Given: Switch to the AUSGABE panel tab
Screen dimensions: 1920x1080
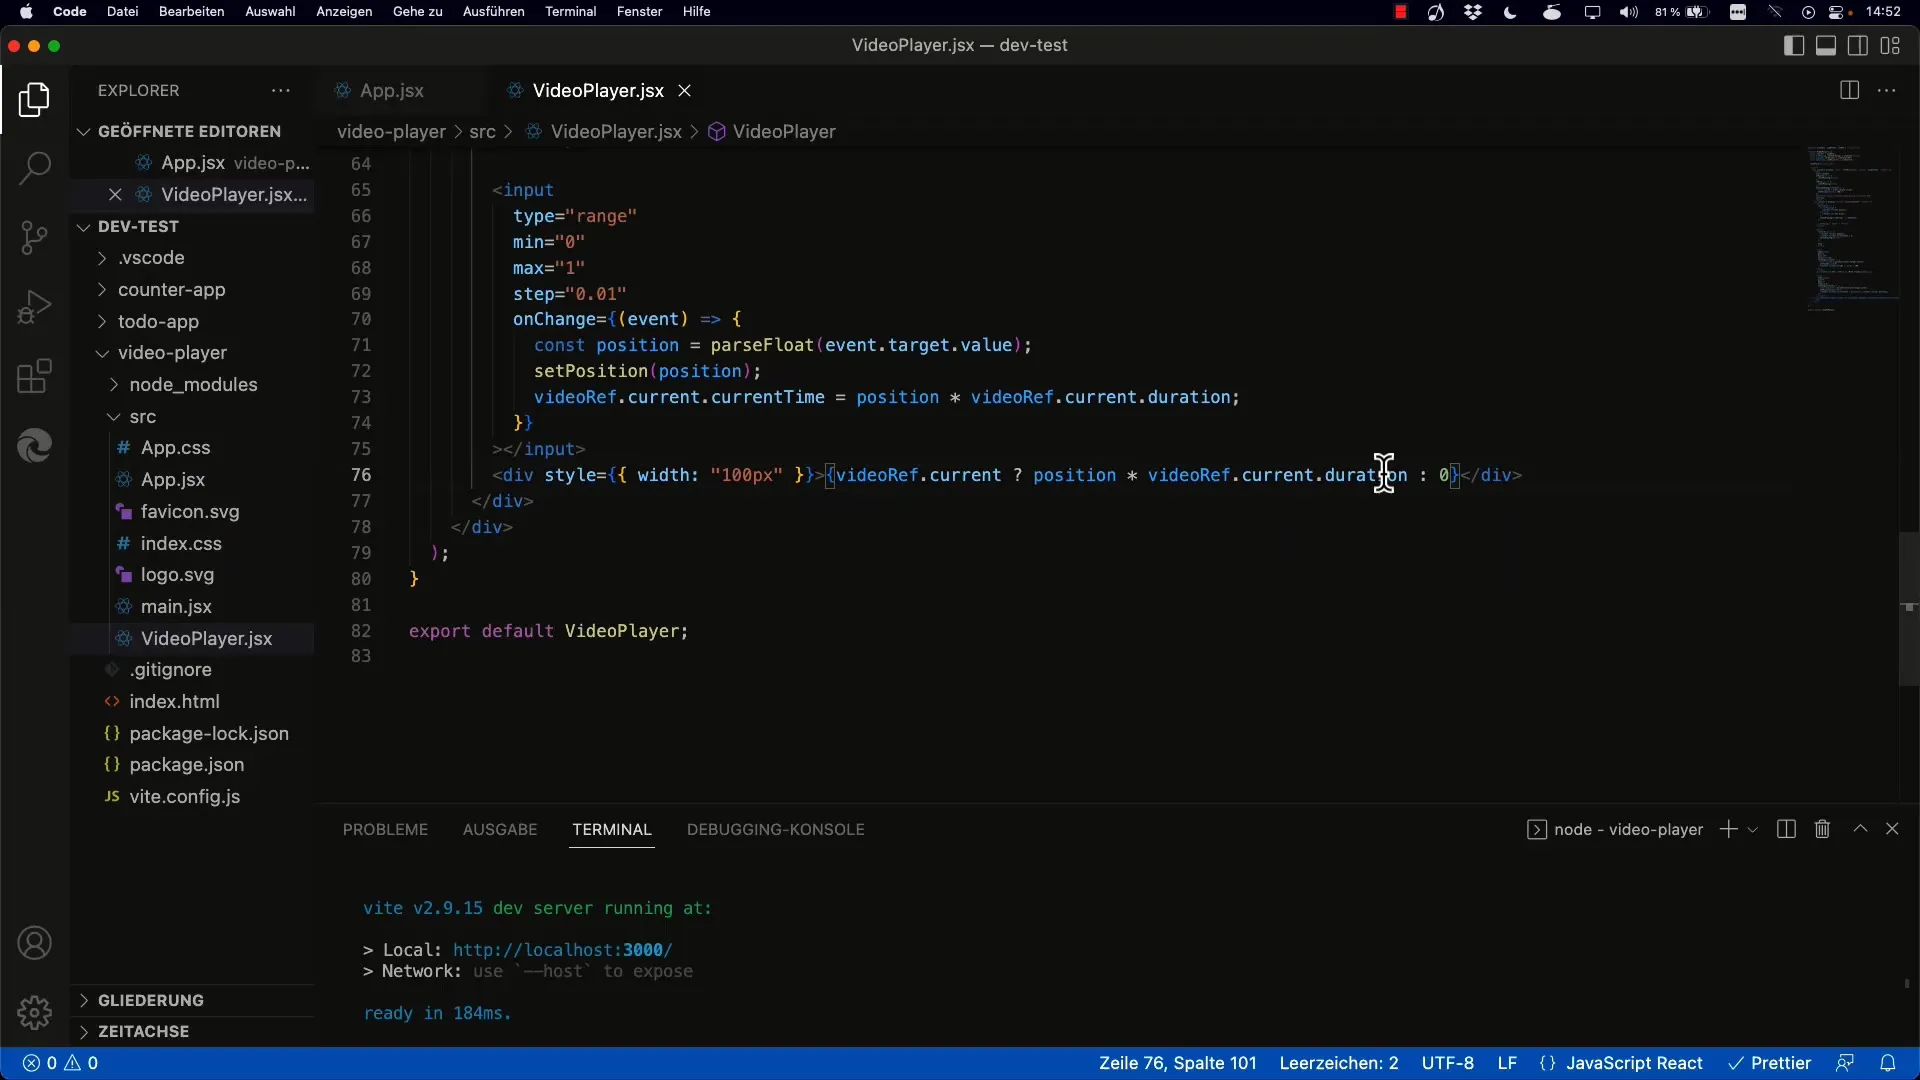Looking at the screenshot, I should point(500,829).
